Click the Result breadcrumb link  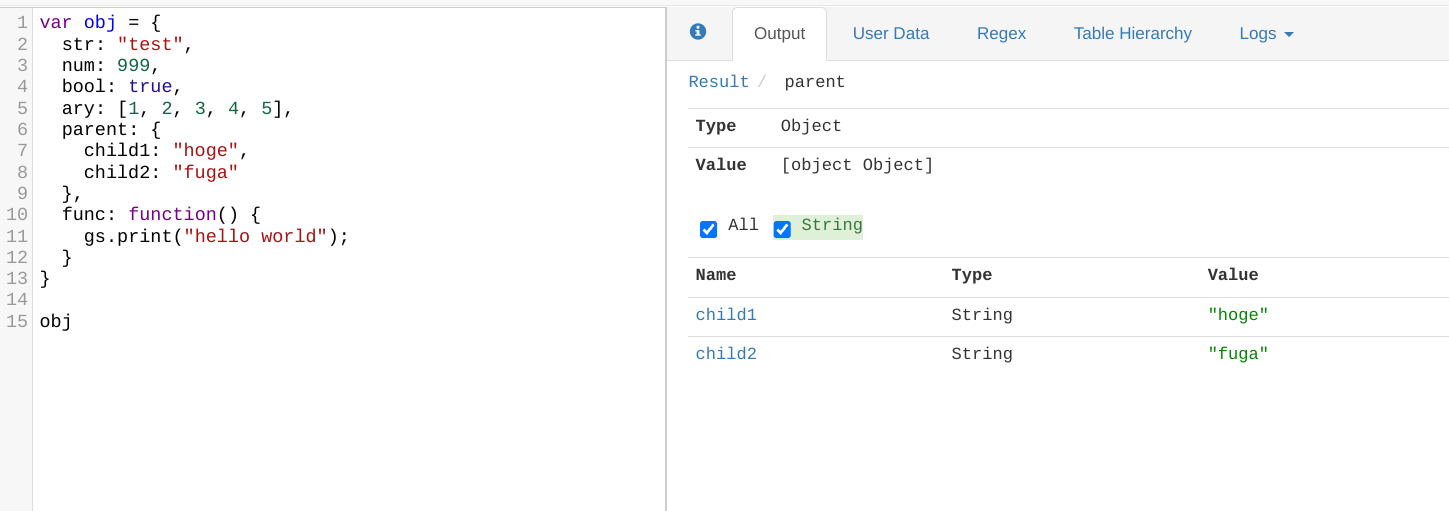718,83
